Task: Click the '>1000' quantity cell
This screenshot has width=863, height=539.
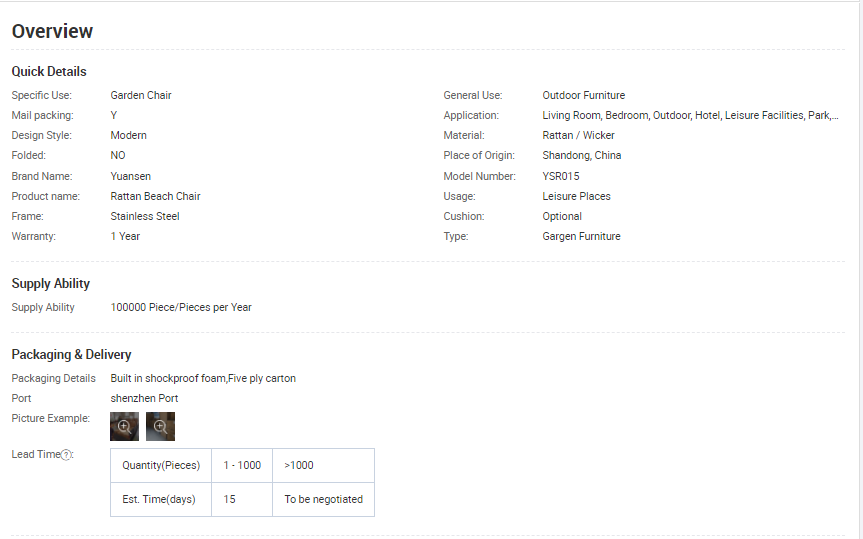Action: pyautogui.click(x=298, y=465)
